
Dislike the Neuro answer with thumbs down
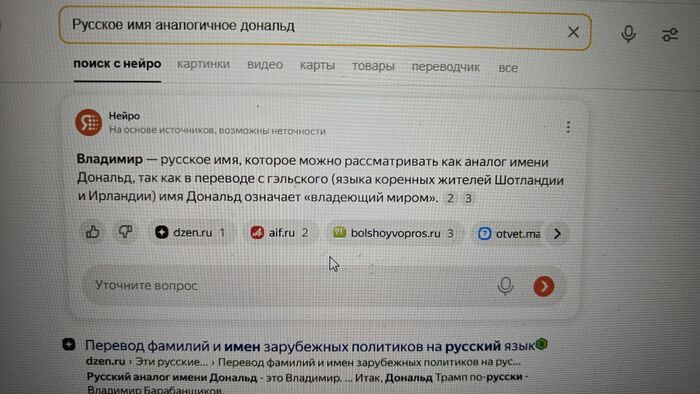125,232
